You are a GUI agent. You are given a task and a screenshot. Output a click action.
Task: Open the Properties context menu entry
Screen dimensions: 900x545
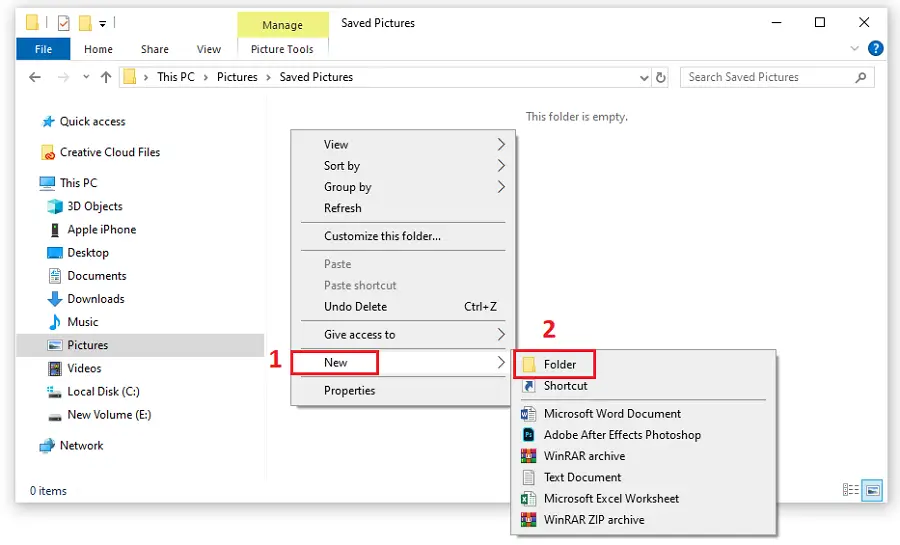[349, 390]
